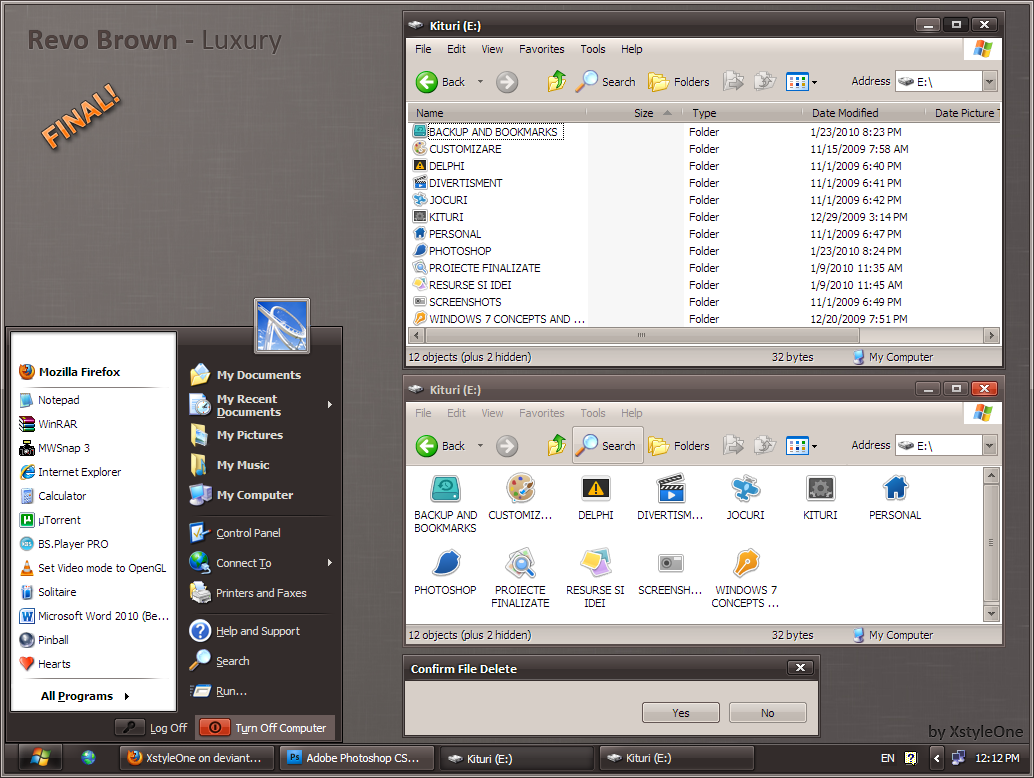Click the Turn Off Computer button
Screen dimensions: 1034x778
pos(265,728)
